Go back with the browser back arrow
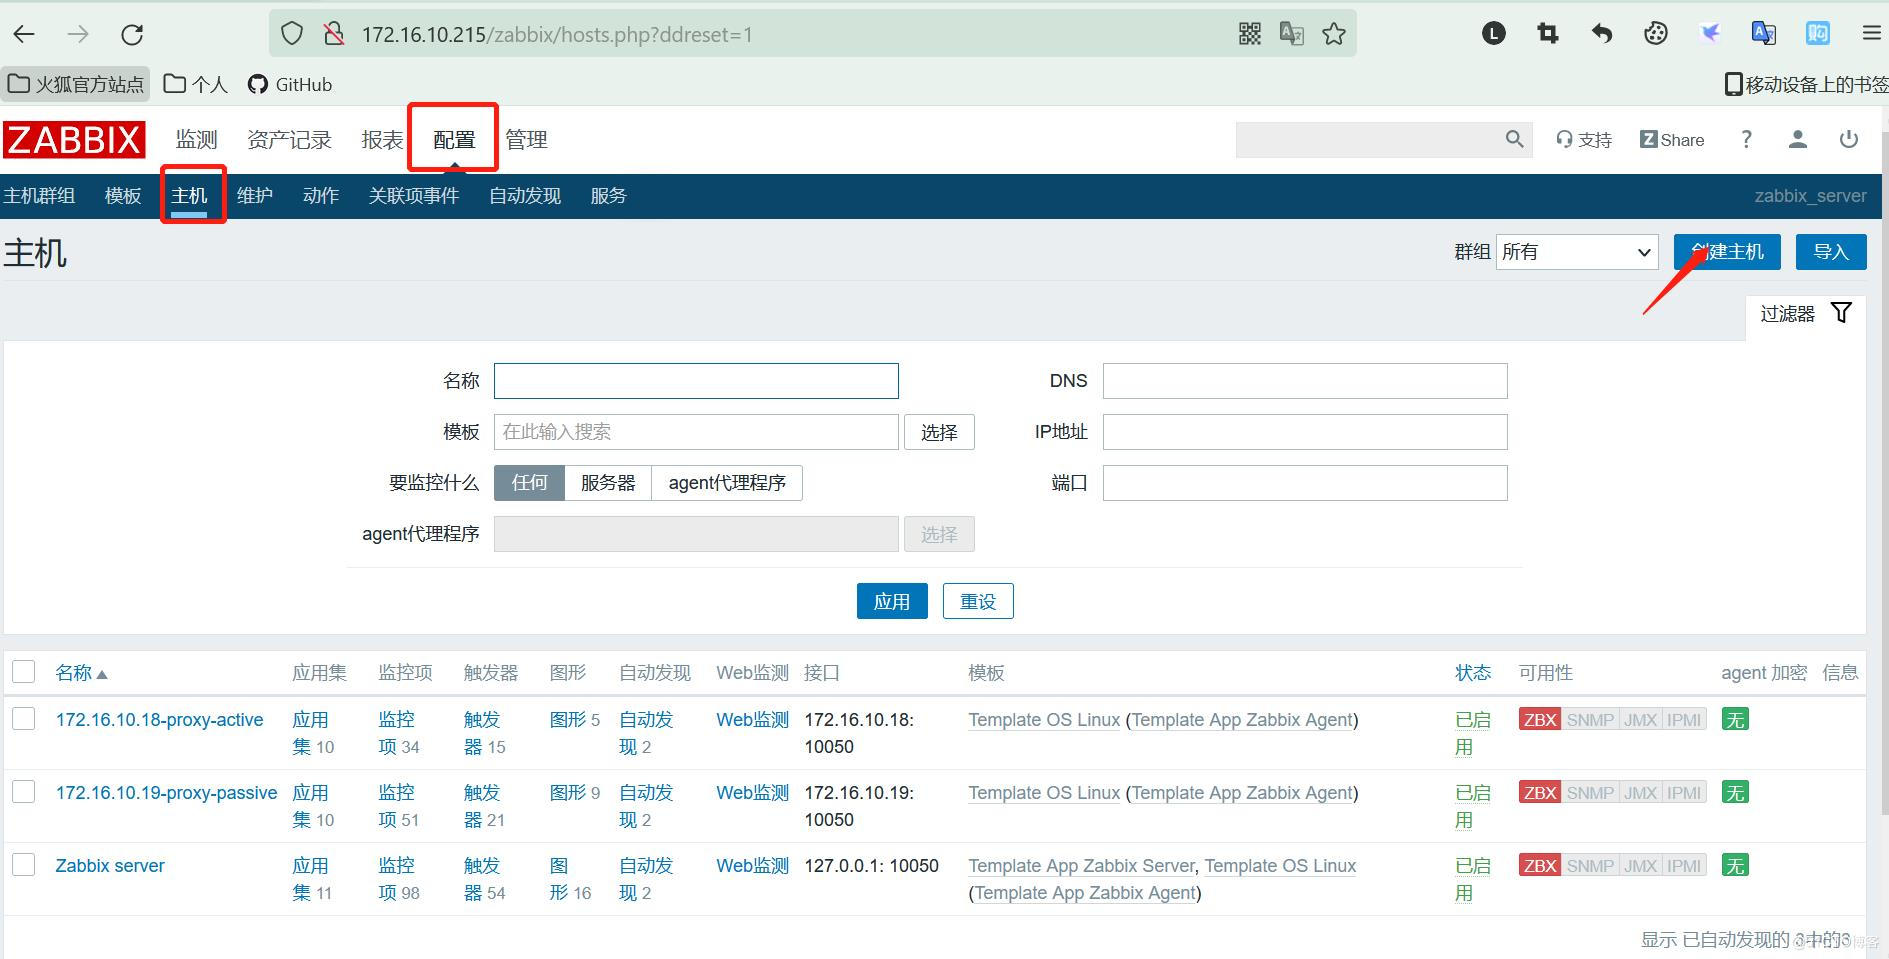This screenshot has width=1889, height=959. pyautogui.click(x=24, y=34)
